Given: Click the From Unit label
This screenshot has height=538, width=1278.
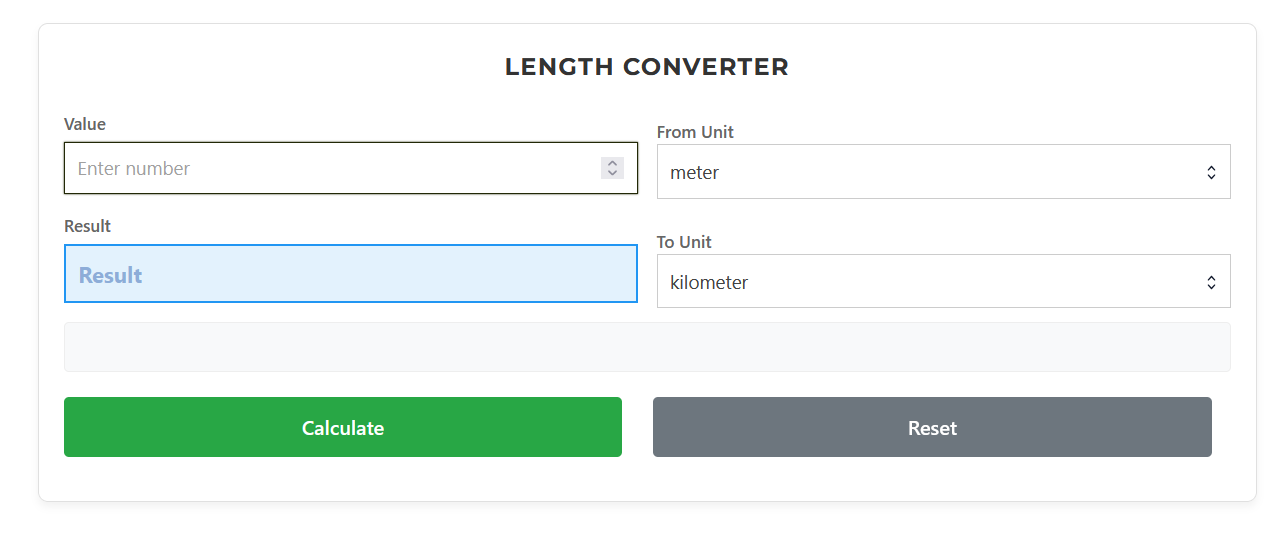Looking at the screenshot, I should click(695, 132).
